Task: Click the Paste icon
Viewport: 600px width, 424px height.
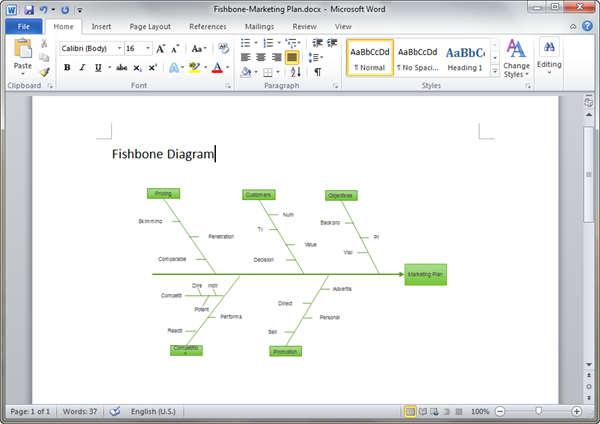Action: [x=23, y=49]
